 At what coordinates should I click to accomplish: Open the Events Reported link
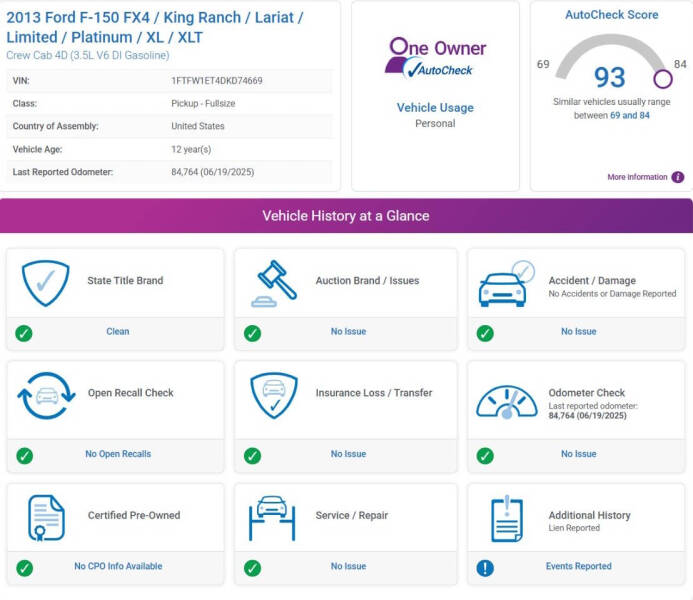pyautogui.click(x=578, y=566)
